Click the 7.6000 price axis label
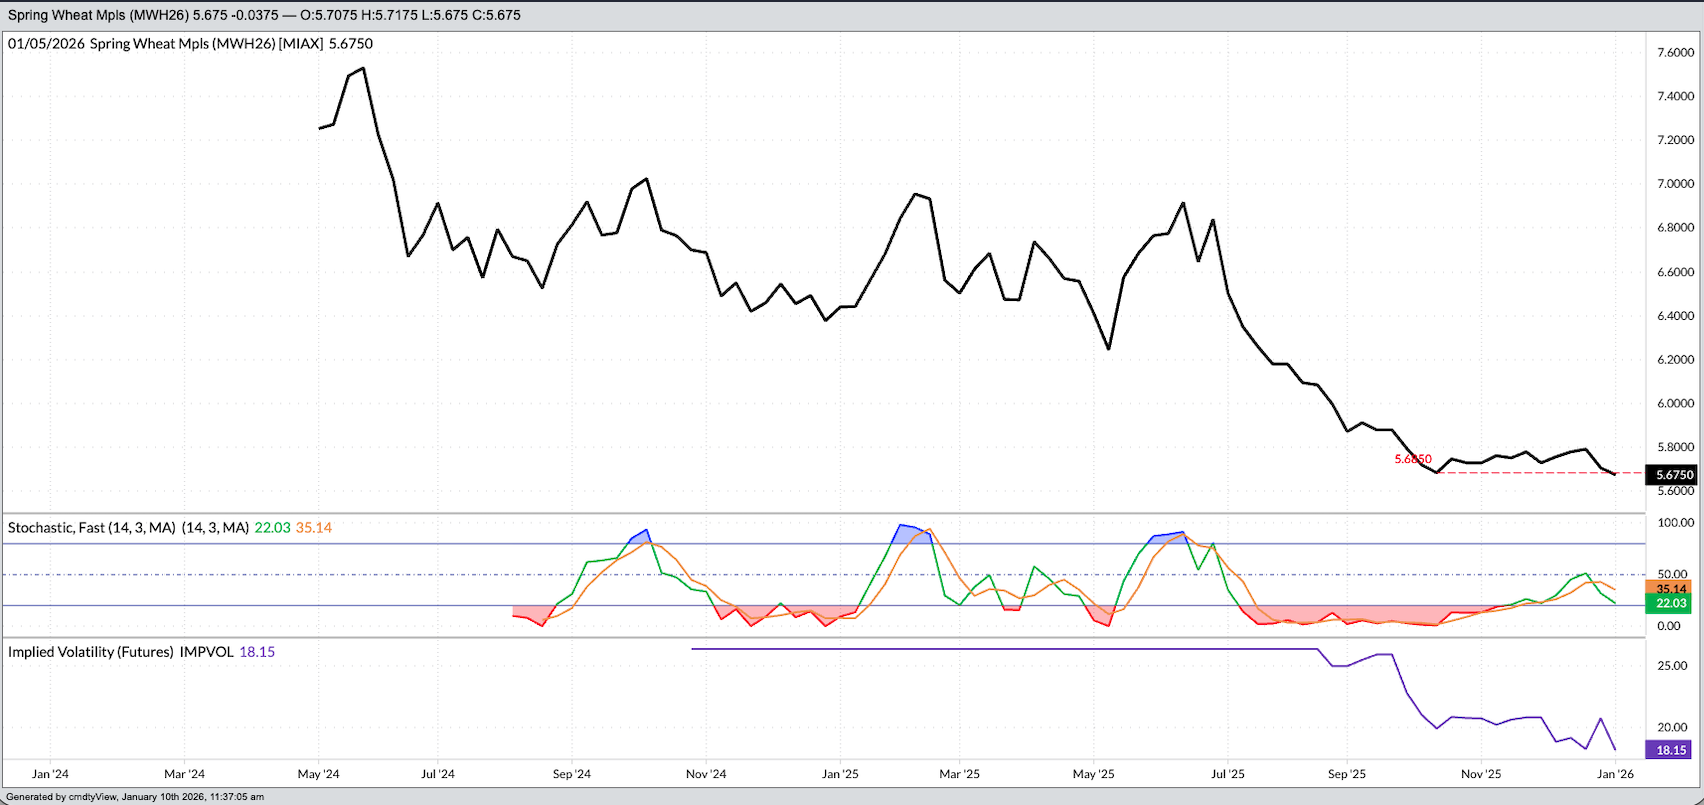Image resolution: width=1704 pixels, height=805 pixels. point(1675,52)
